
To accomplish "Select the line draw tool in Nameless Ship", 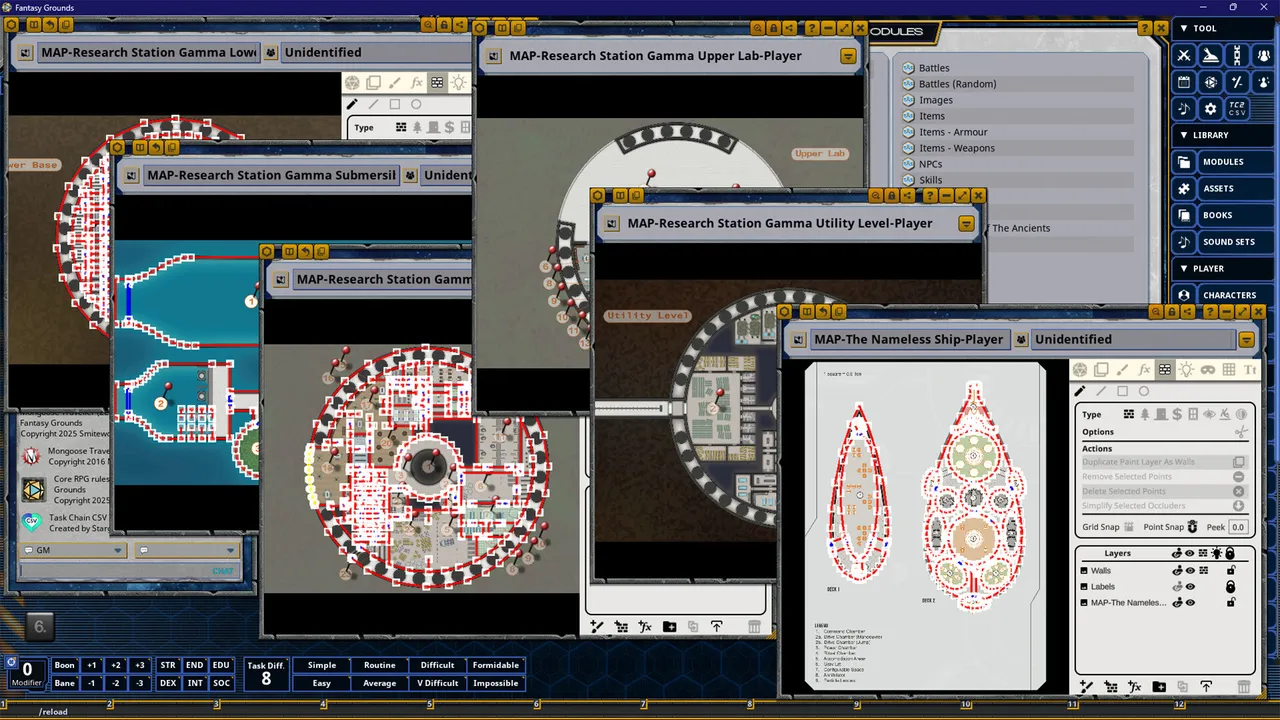I will (1101, 391).
